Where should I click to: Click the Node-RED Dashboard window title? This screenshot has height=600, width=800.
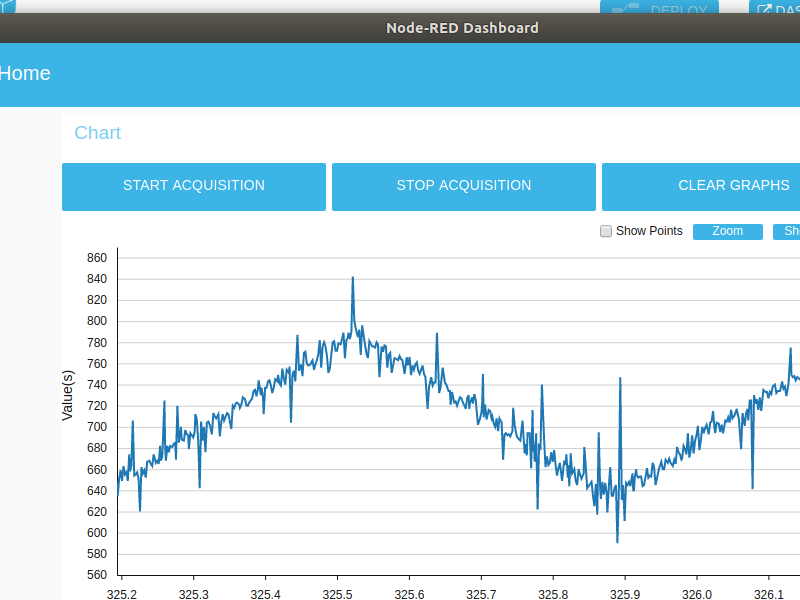[x=462, y=28]
